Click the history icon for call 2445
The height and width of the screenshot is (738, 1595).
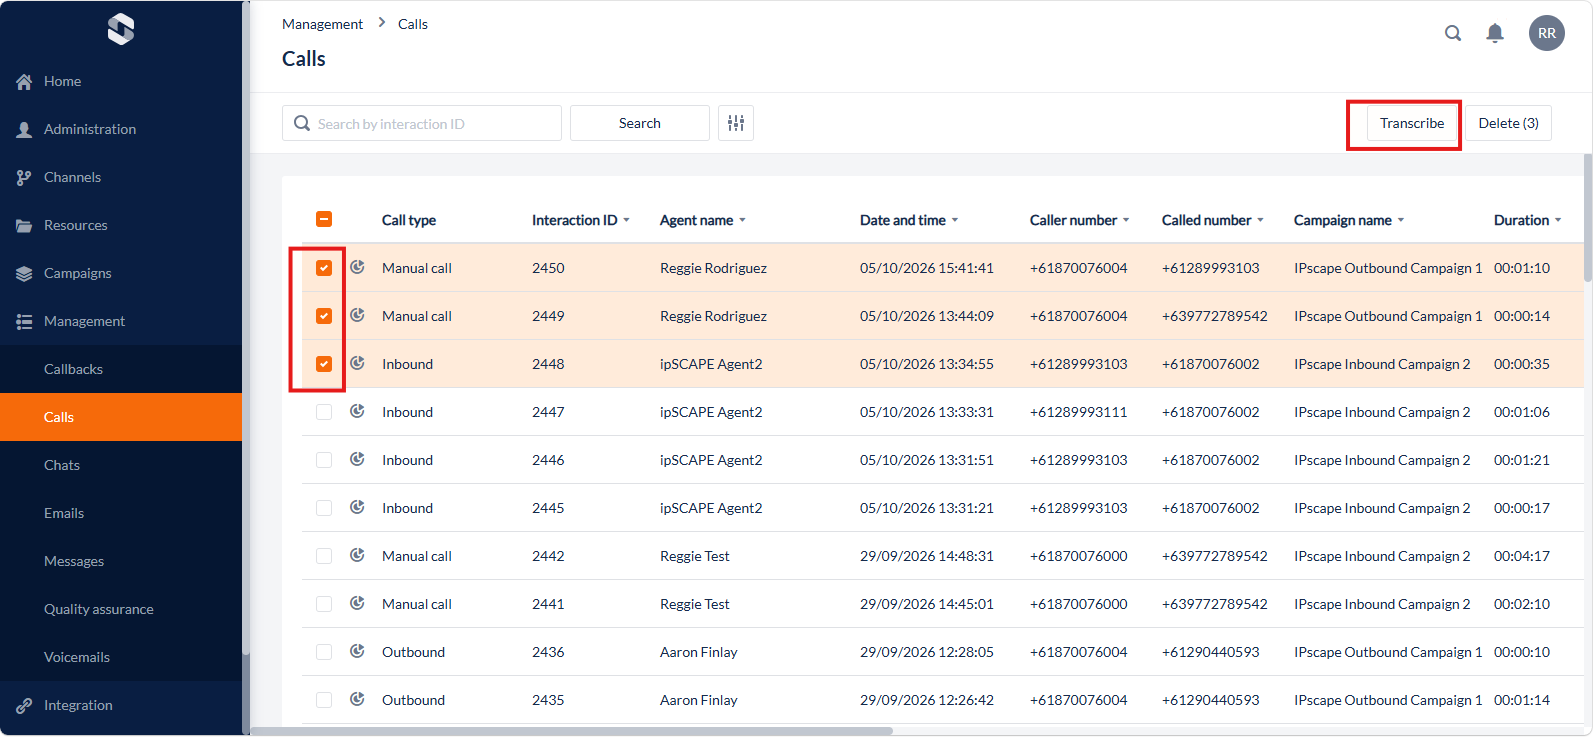point(357,507)
